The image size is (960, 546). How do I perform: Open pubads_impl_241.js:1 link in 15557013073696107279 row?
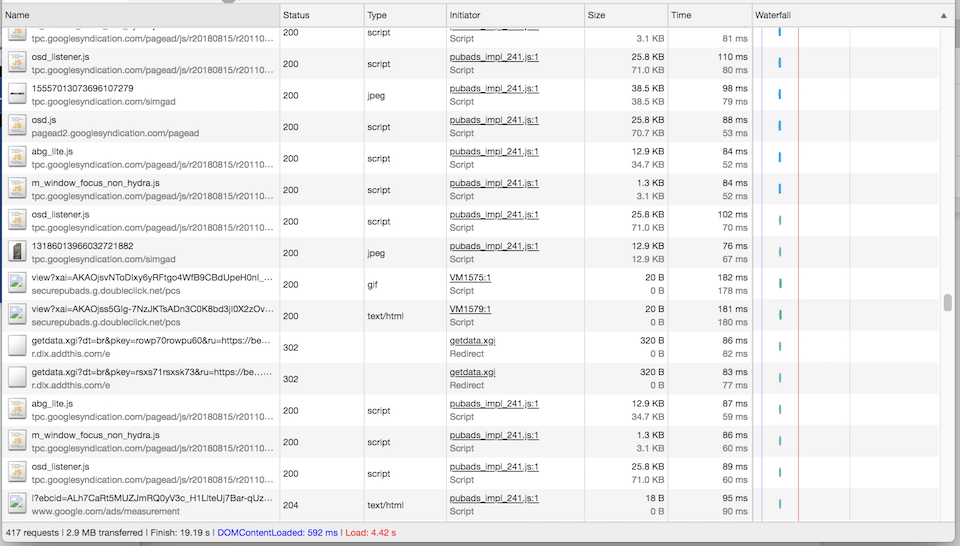tap(494, 88)
